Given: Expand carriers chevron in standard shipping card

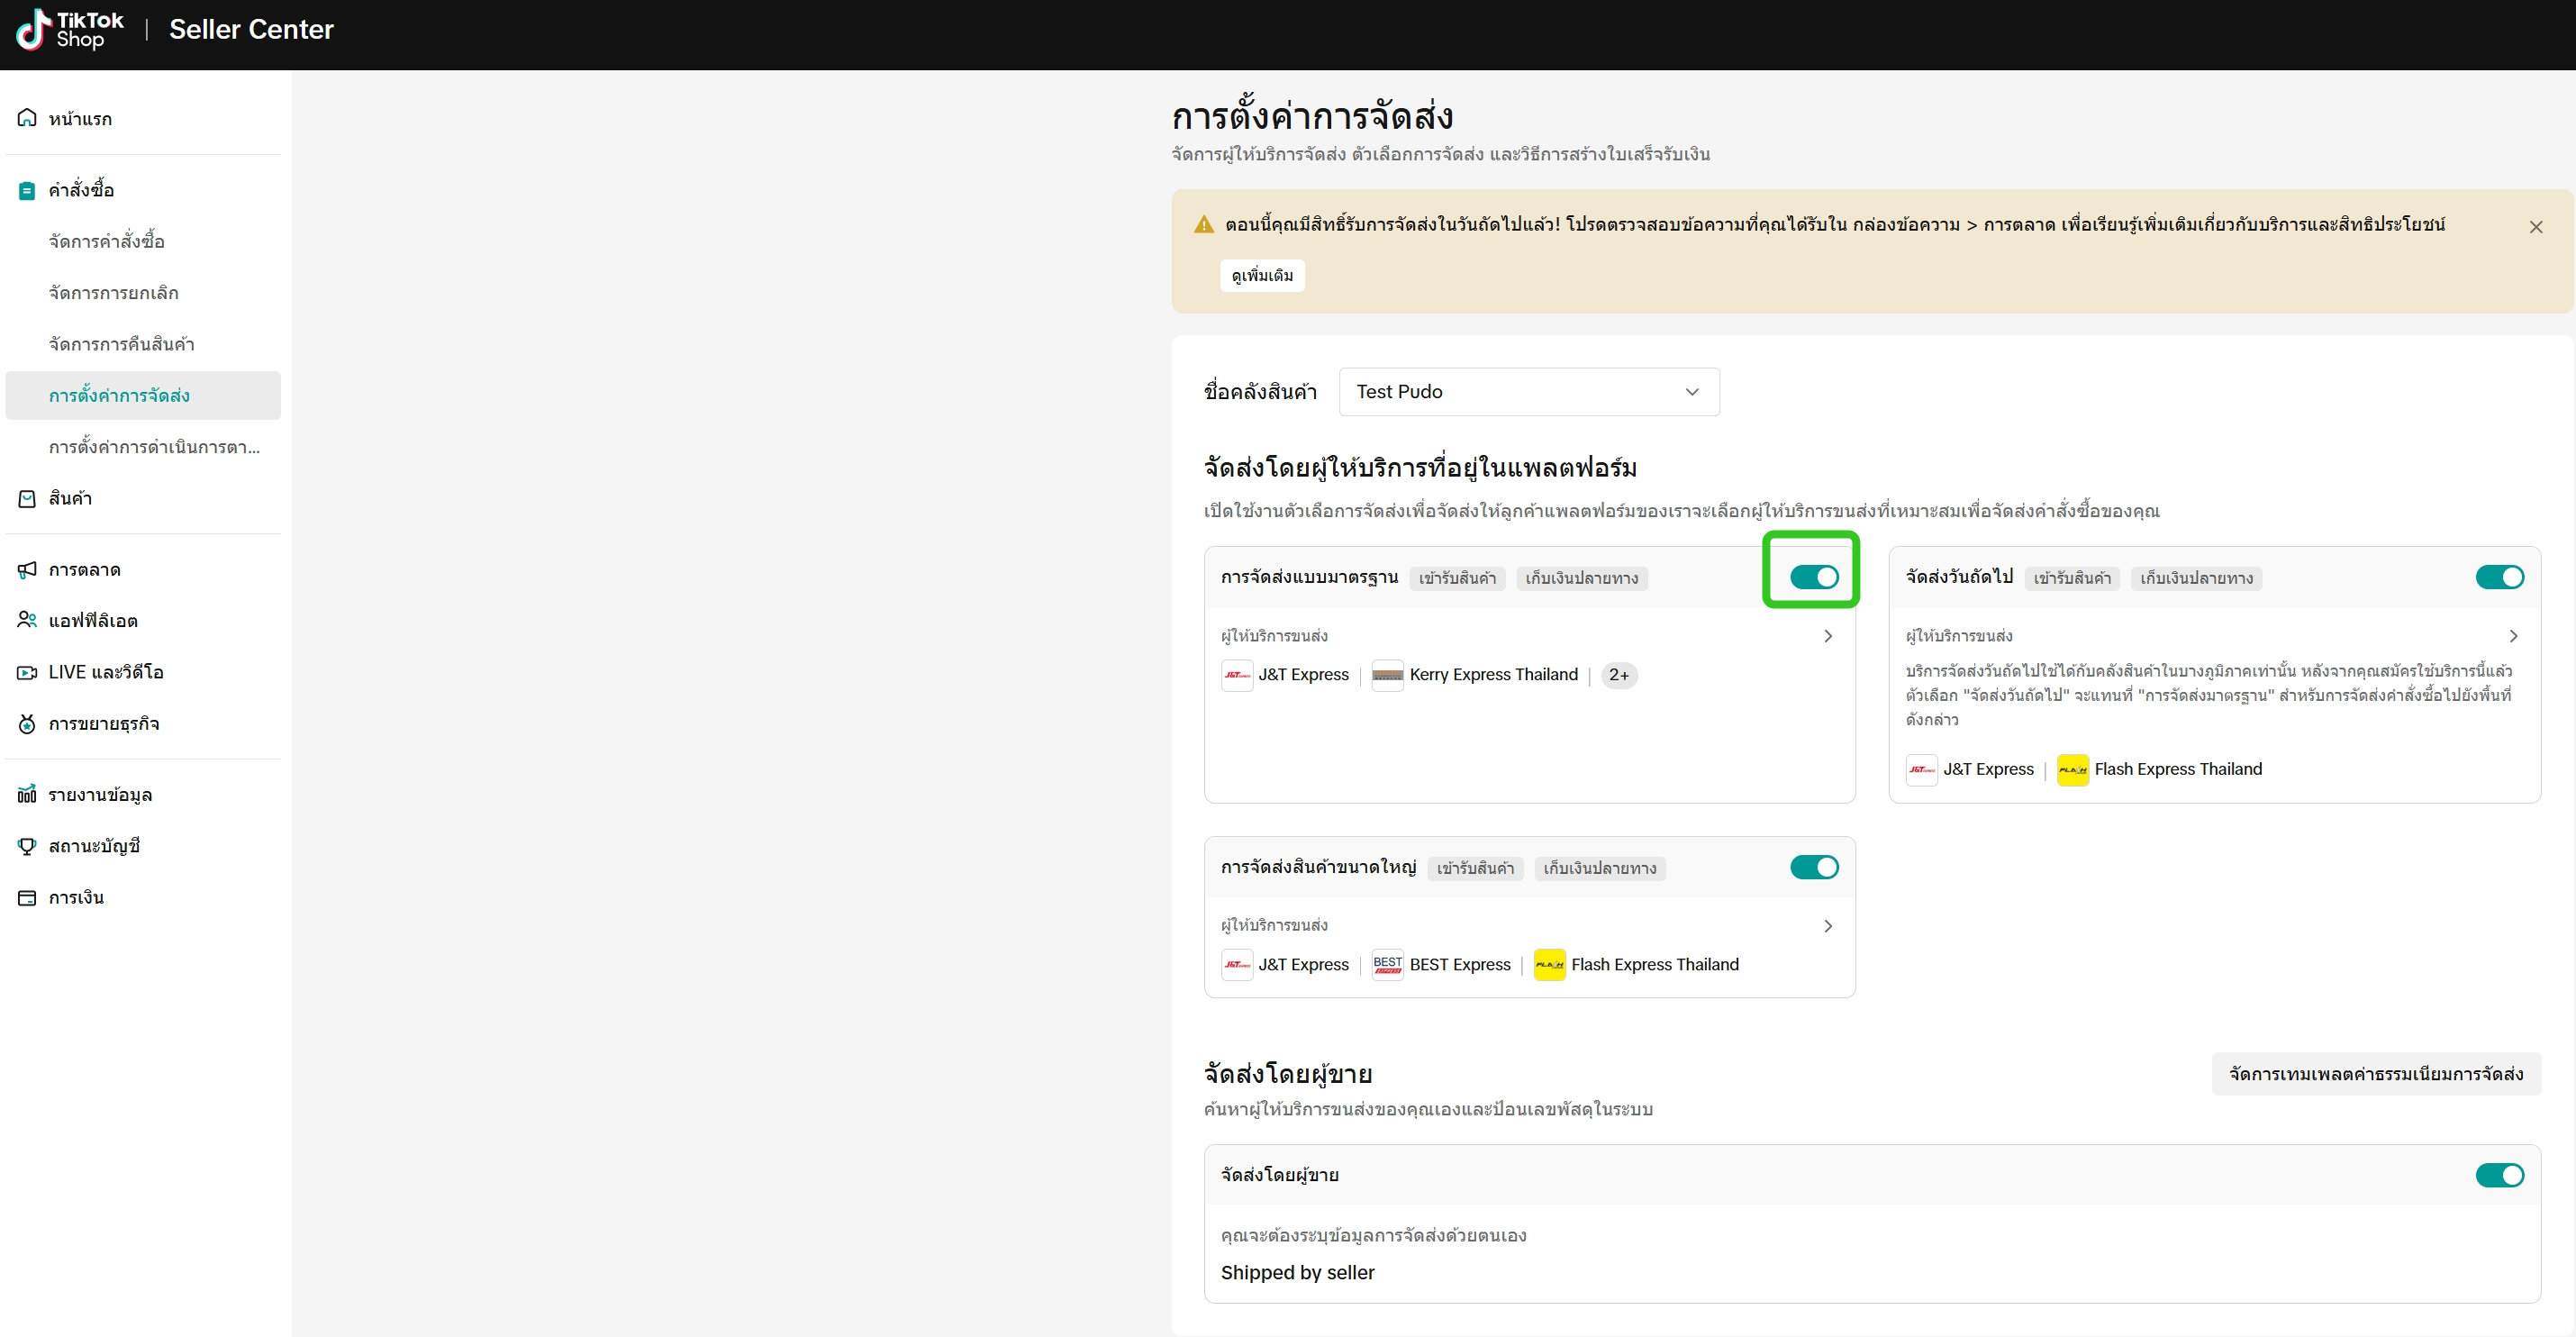Looking at the screenshot, I should 1827,636.
